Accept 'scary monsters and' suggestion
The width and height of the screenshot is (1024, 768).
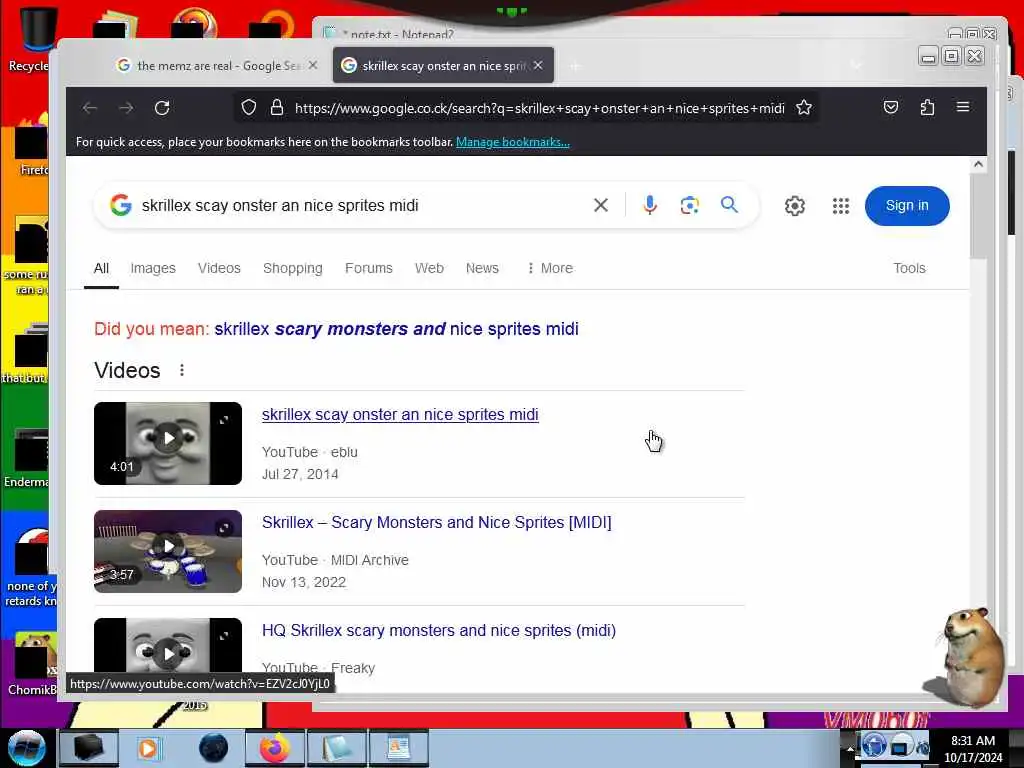pos(396,328)
